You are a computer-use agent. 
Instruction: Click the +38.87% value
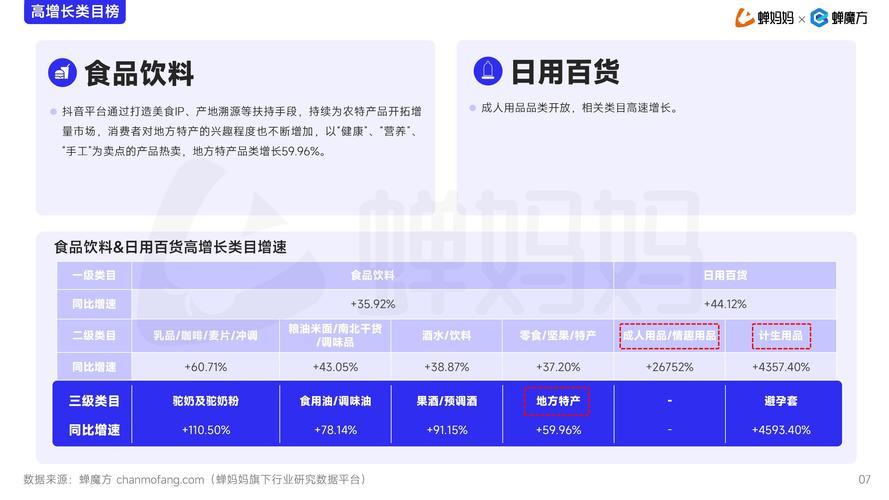[447, 367]
